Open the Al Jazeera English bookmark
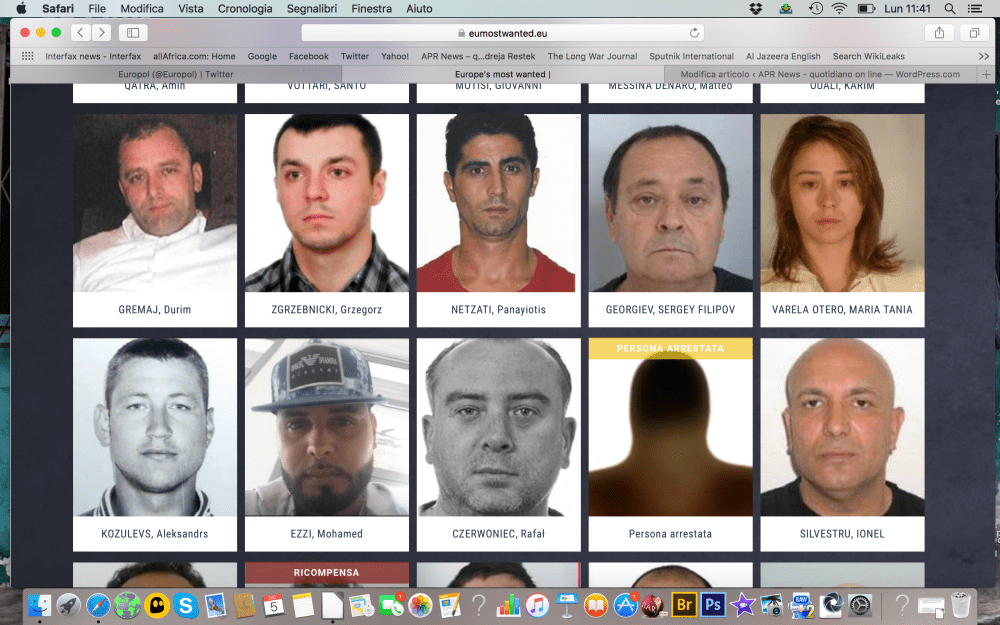 (783, 57)
